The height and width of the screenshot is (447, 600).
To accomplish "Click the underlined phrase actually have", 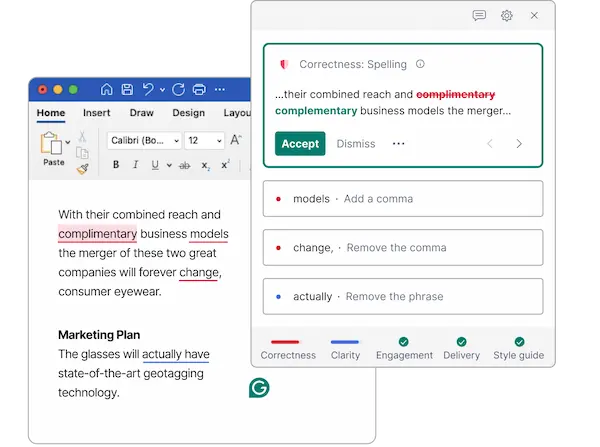I will pos(176,354).
